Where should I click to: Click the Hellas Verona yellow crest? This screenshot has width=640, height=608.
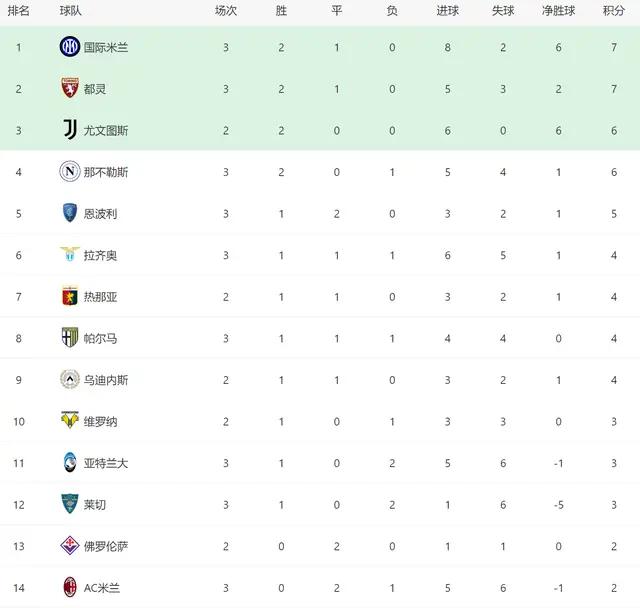pos(70,420)
